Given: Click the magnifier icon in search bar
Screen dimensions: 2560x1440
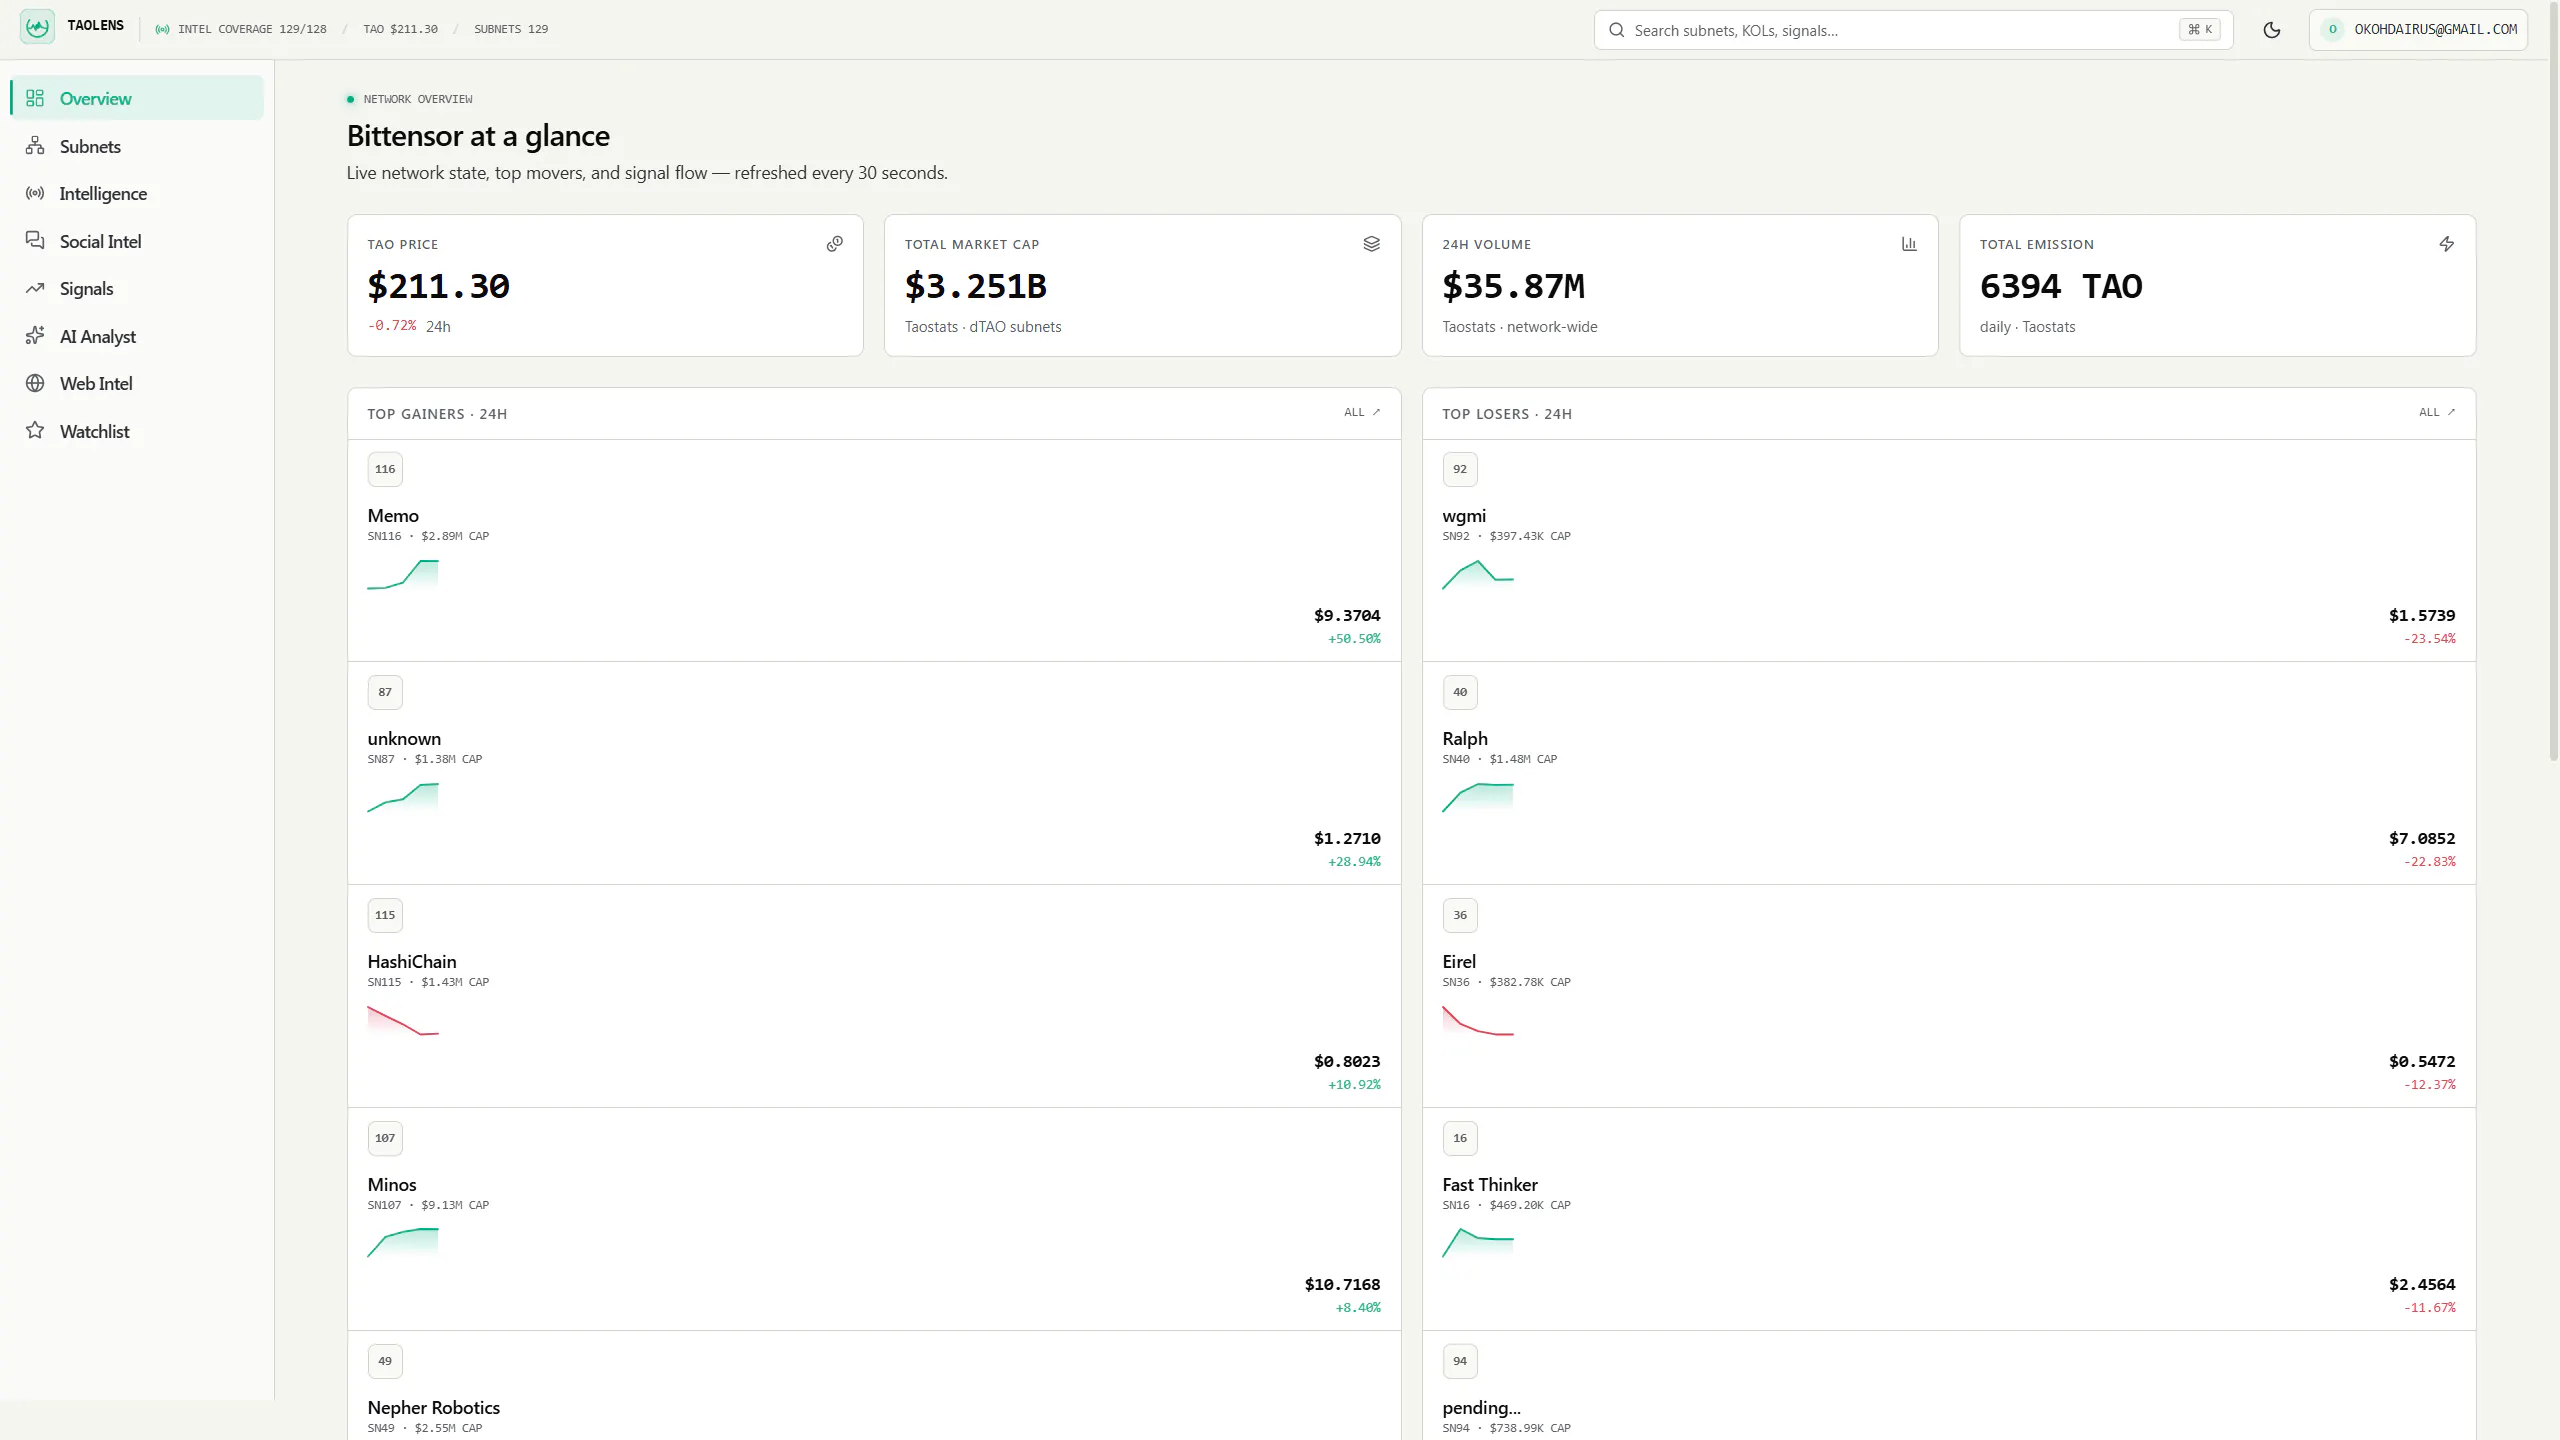Looking at the screenshot, I should point(1616,30).
